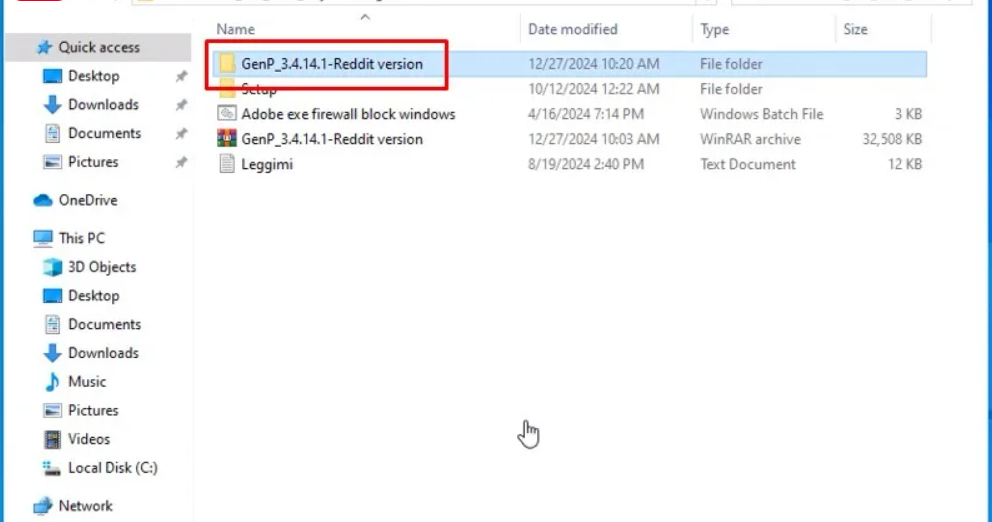Screen dimensions: 992x522
Task: Open the GenP_3.4.14.1-Reddit version folder
Action: coord(331,64)
